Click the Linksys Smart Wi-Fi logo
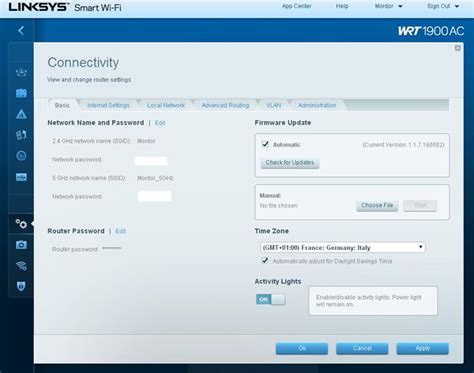This screenshot has width=474, height=373. tap(65, 7)
